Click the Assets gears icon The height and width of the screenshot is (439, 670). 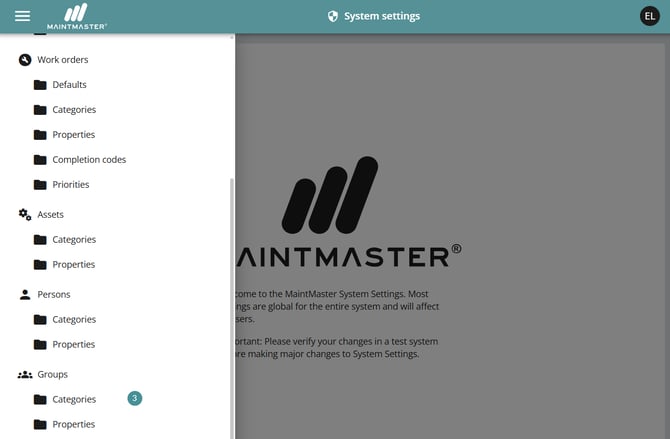pos(25,215)
